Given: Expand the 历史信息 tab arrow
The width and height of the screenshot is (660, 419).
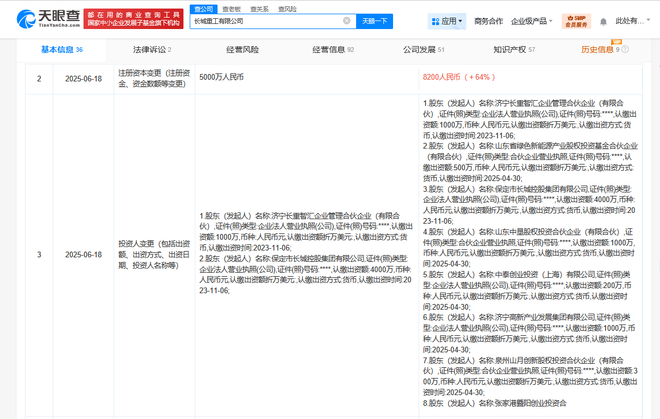Looking at the screenshot, I should pos(624,49).
